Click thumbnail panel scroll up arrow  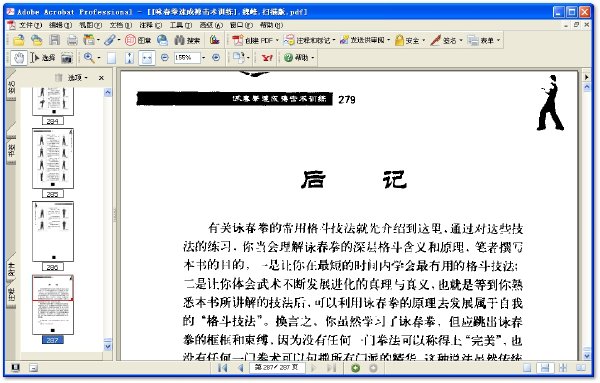pos(108,92)
